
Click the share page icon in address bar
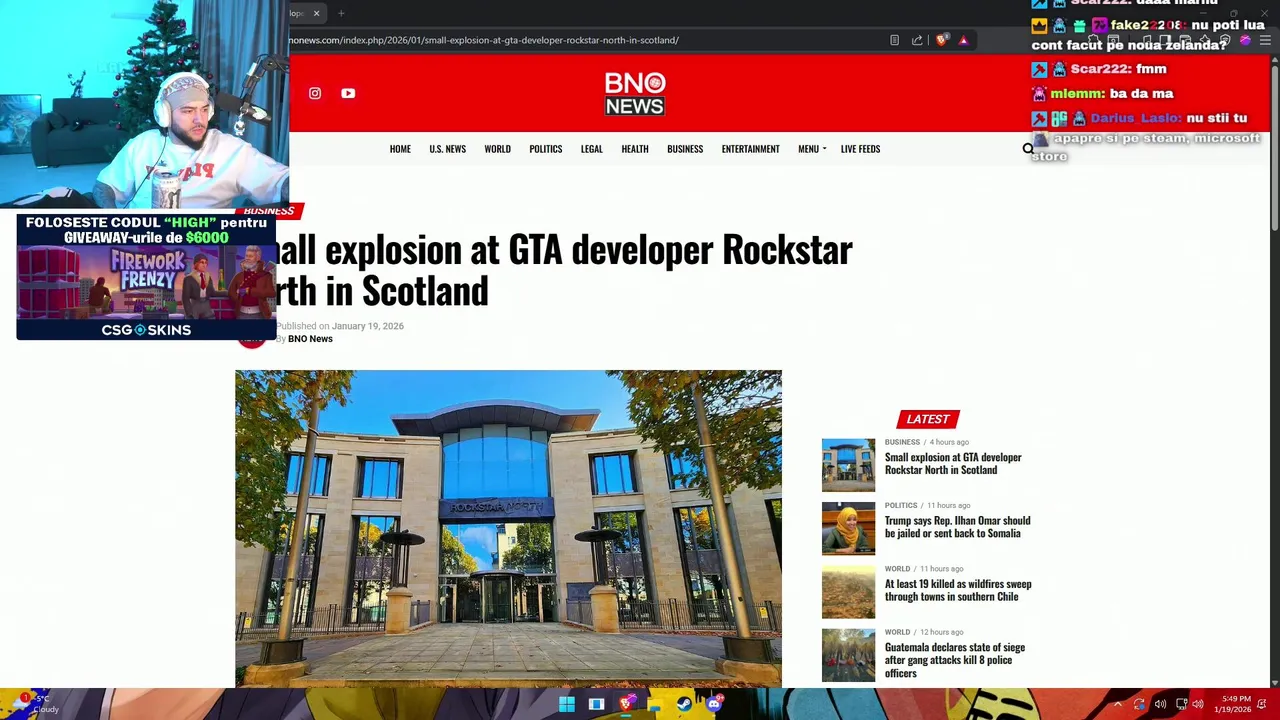[917, 40]
